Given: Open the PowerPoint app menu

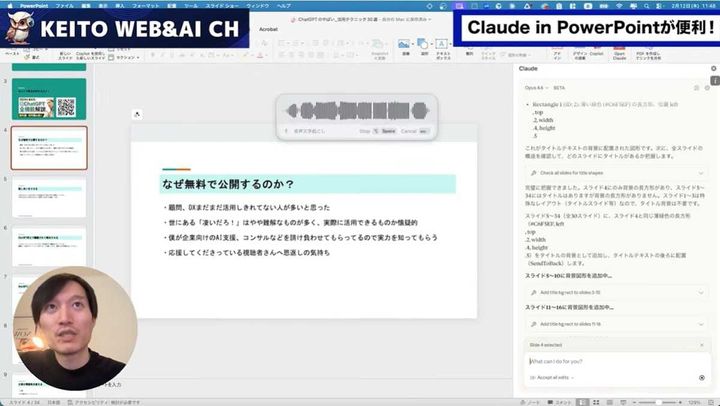Looking at the screenshot, I should [x=34, y=6].
